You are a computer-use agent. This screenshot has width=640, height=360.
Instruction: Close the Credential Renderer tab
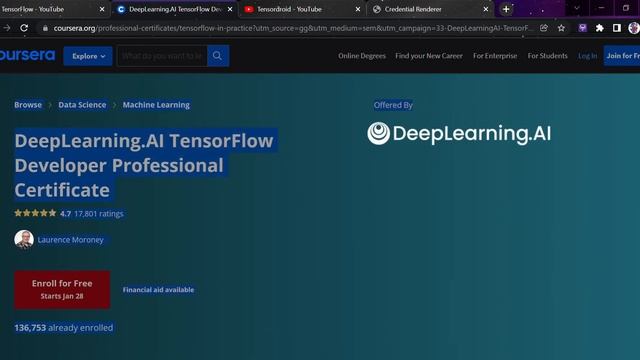pos(486,9)
